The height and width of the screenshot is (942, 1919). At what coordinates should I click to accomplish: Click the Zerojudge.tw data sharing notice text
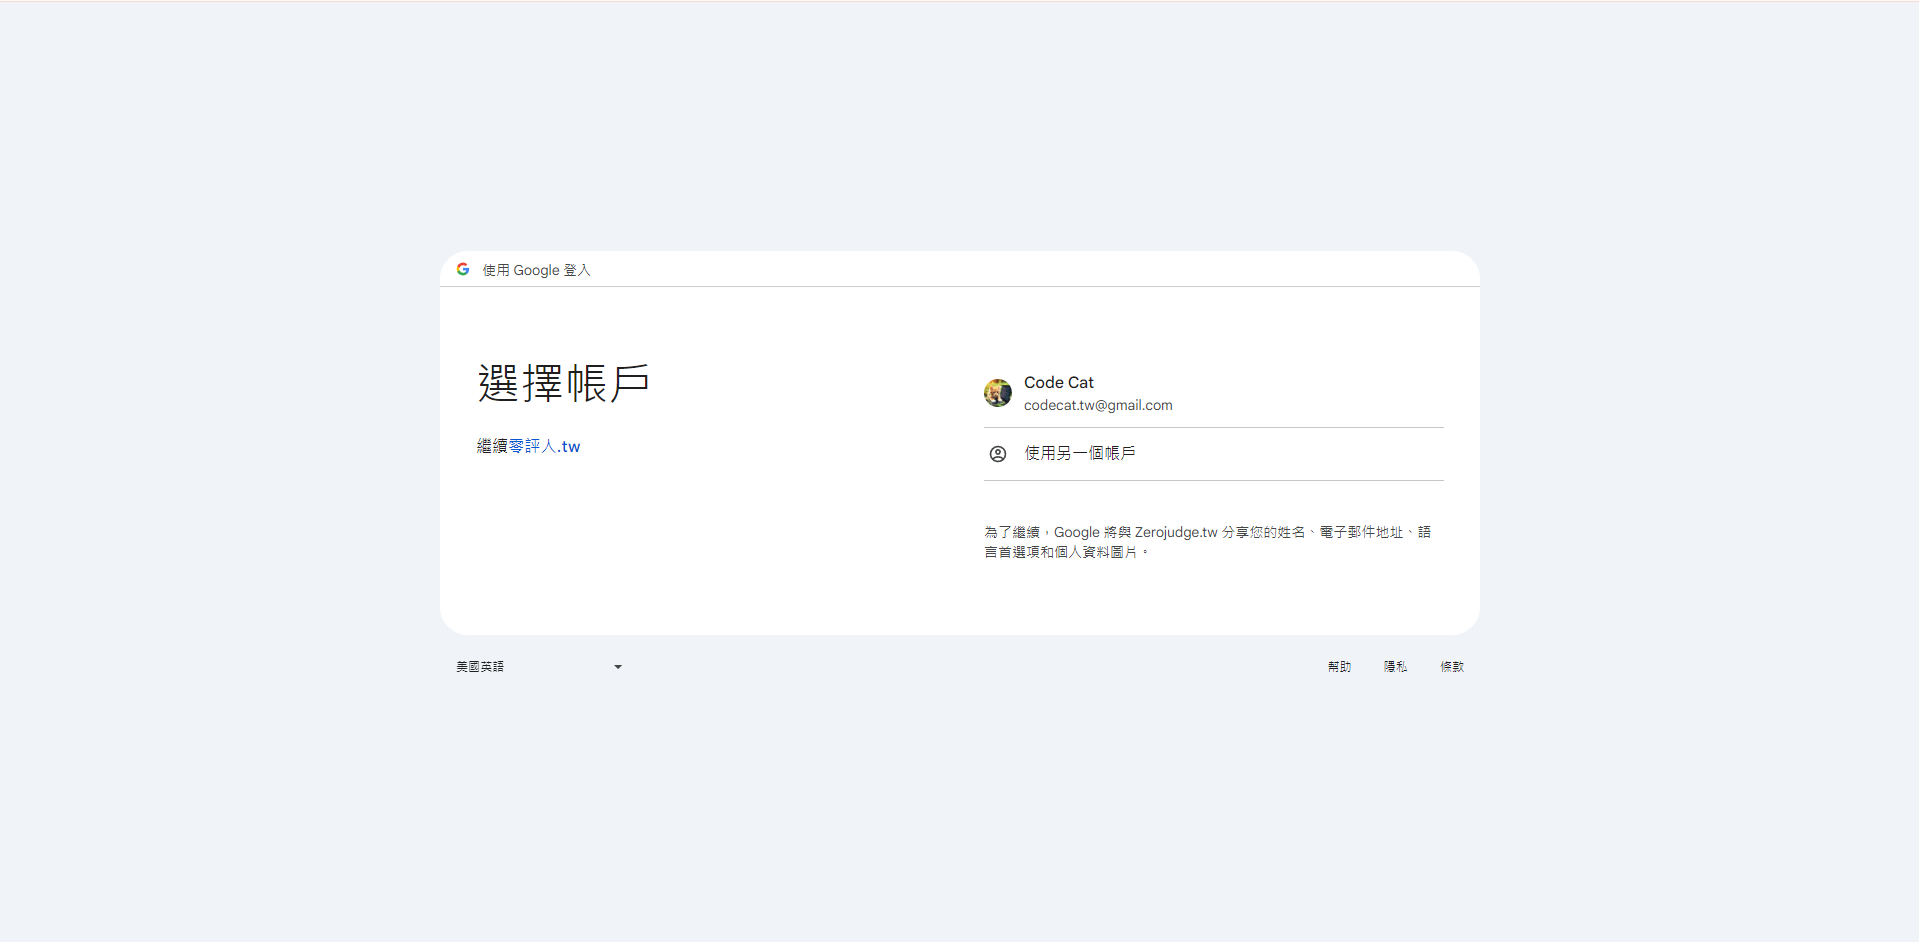(1206, 541)
